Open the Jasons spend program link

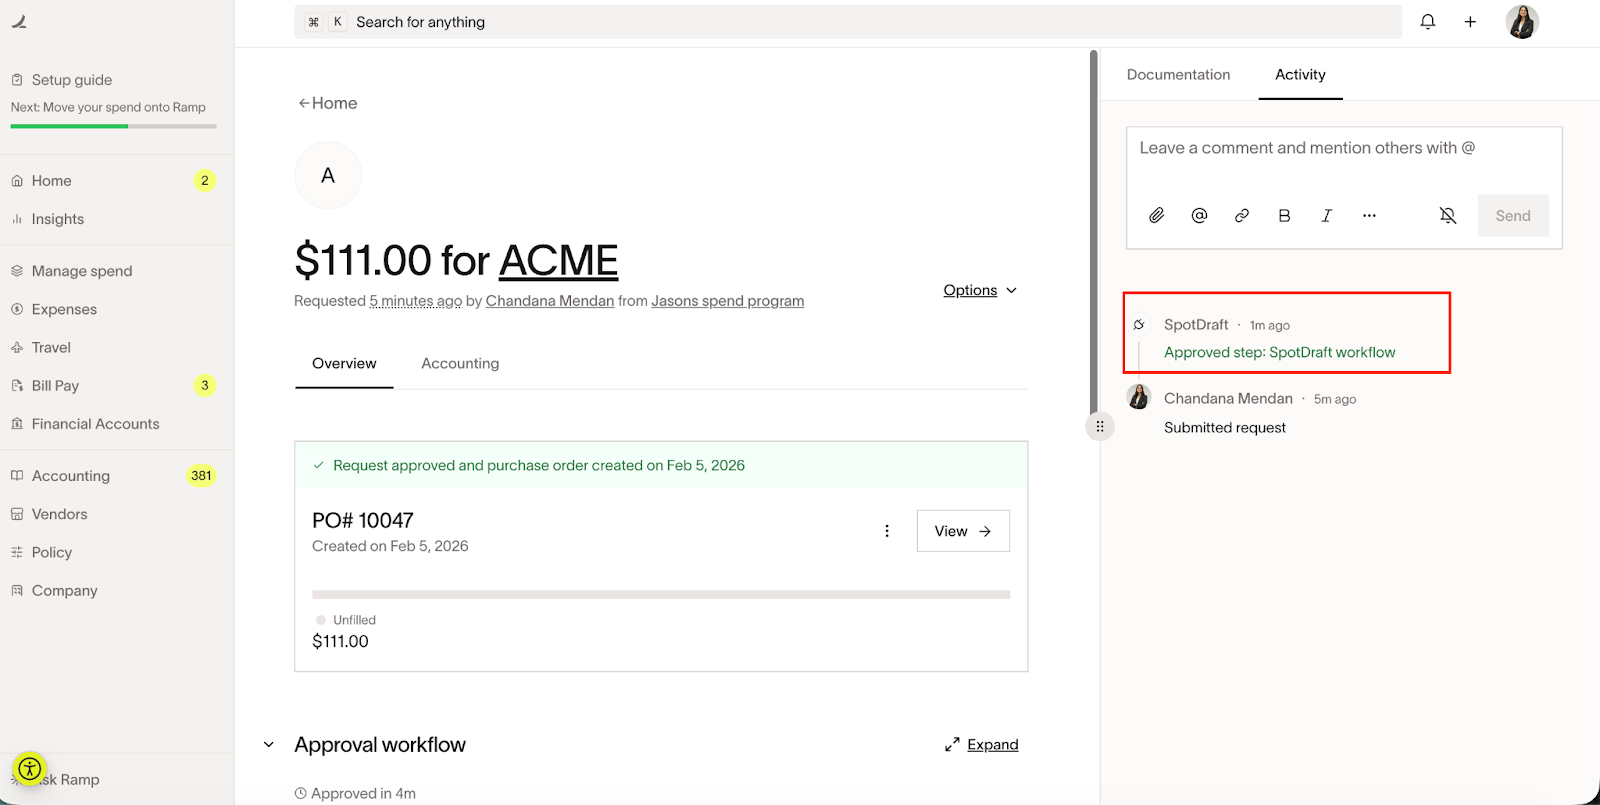coord(727,301)
